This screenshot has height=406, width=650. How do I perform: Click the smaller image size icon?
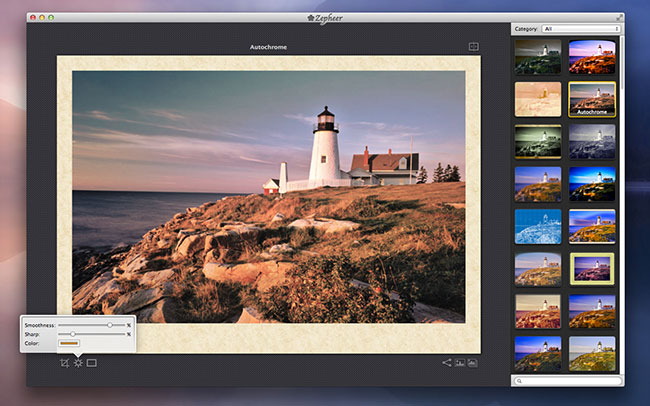point(459,362)
